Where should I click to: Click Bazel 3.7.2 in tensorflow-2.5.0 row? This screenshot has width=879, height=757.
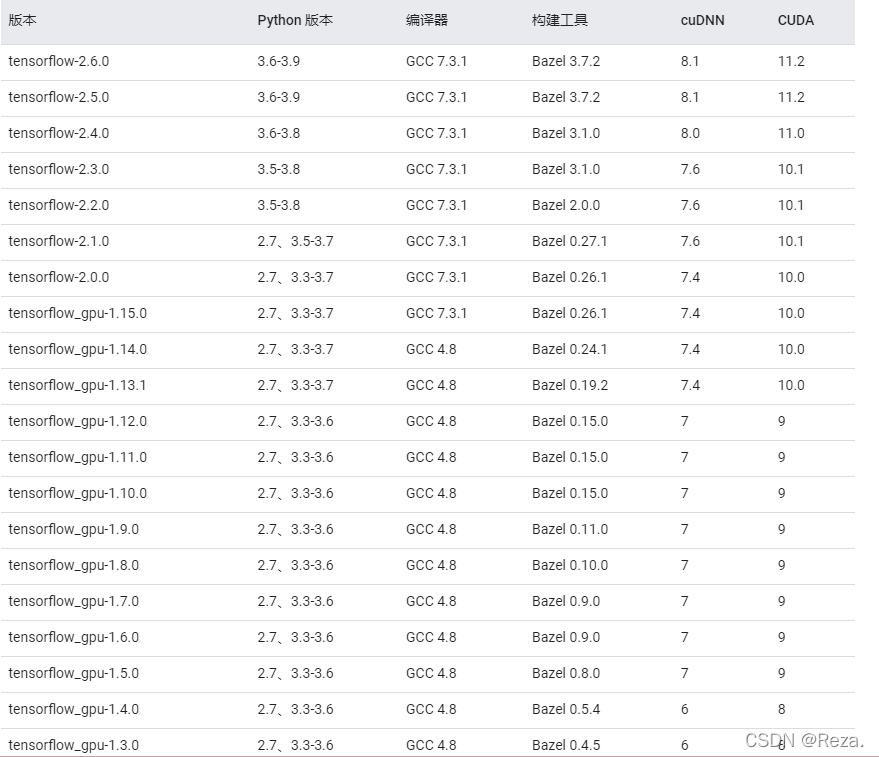[x=566, y=97]
